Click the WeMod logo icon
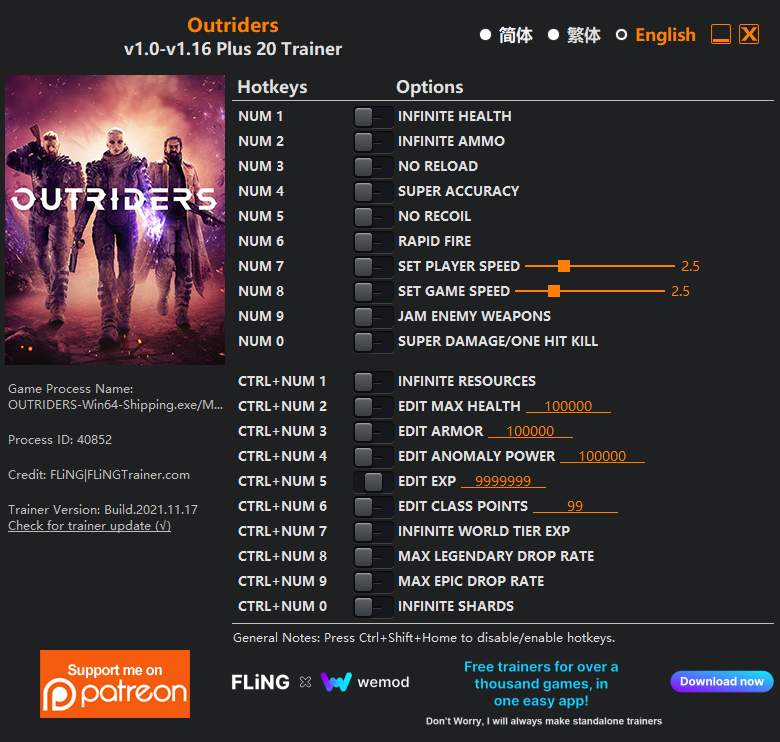This screenshot has width=780, height=742. pyautogui.click(x=336, y=682)
